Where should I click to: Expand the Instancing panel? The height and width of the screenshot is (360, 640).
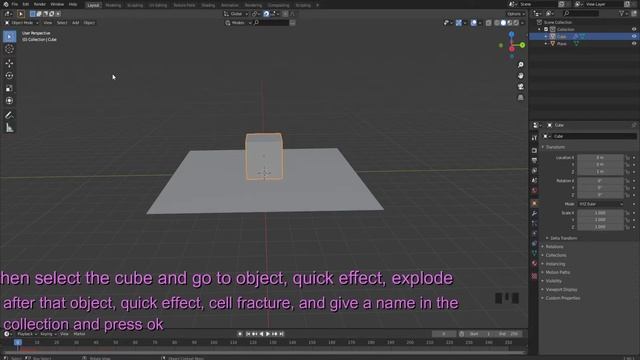click(555, 264)
